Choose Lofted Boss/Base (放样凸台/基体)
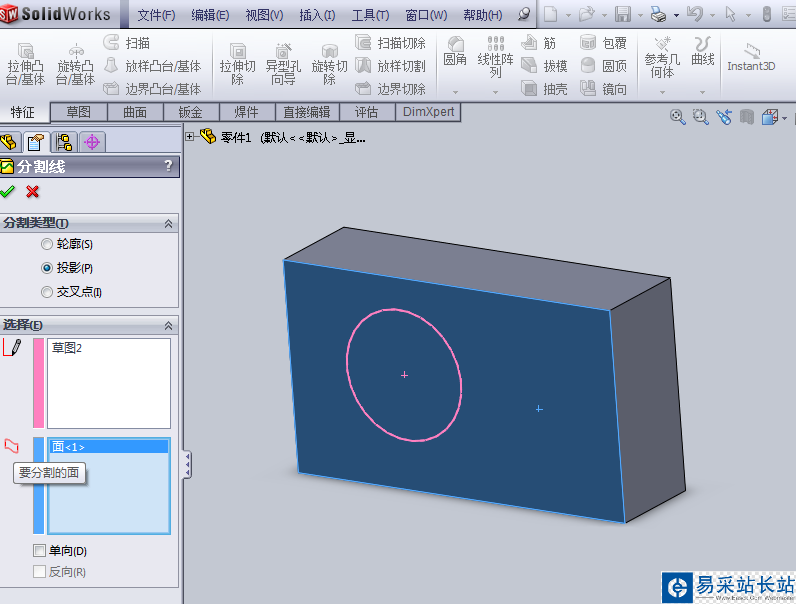 (x=152, y=66)
